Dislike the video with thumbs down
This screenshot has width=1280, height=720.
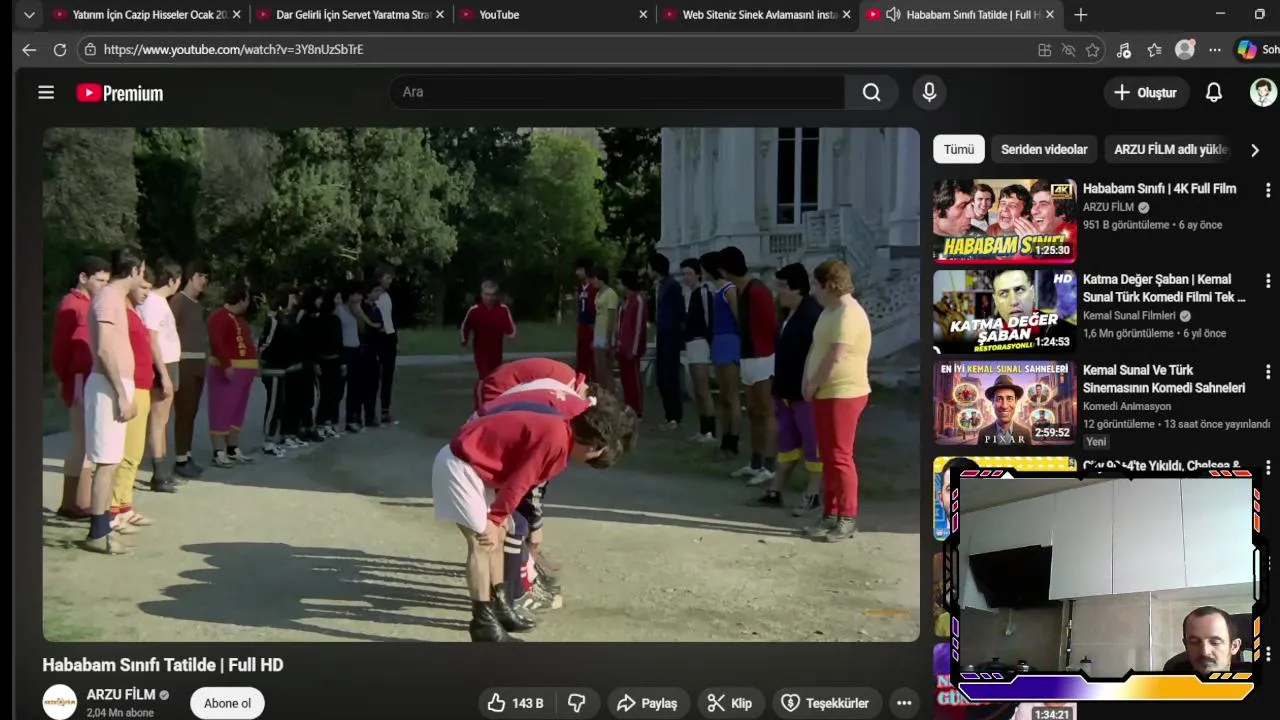tap(577, 703)
